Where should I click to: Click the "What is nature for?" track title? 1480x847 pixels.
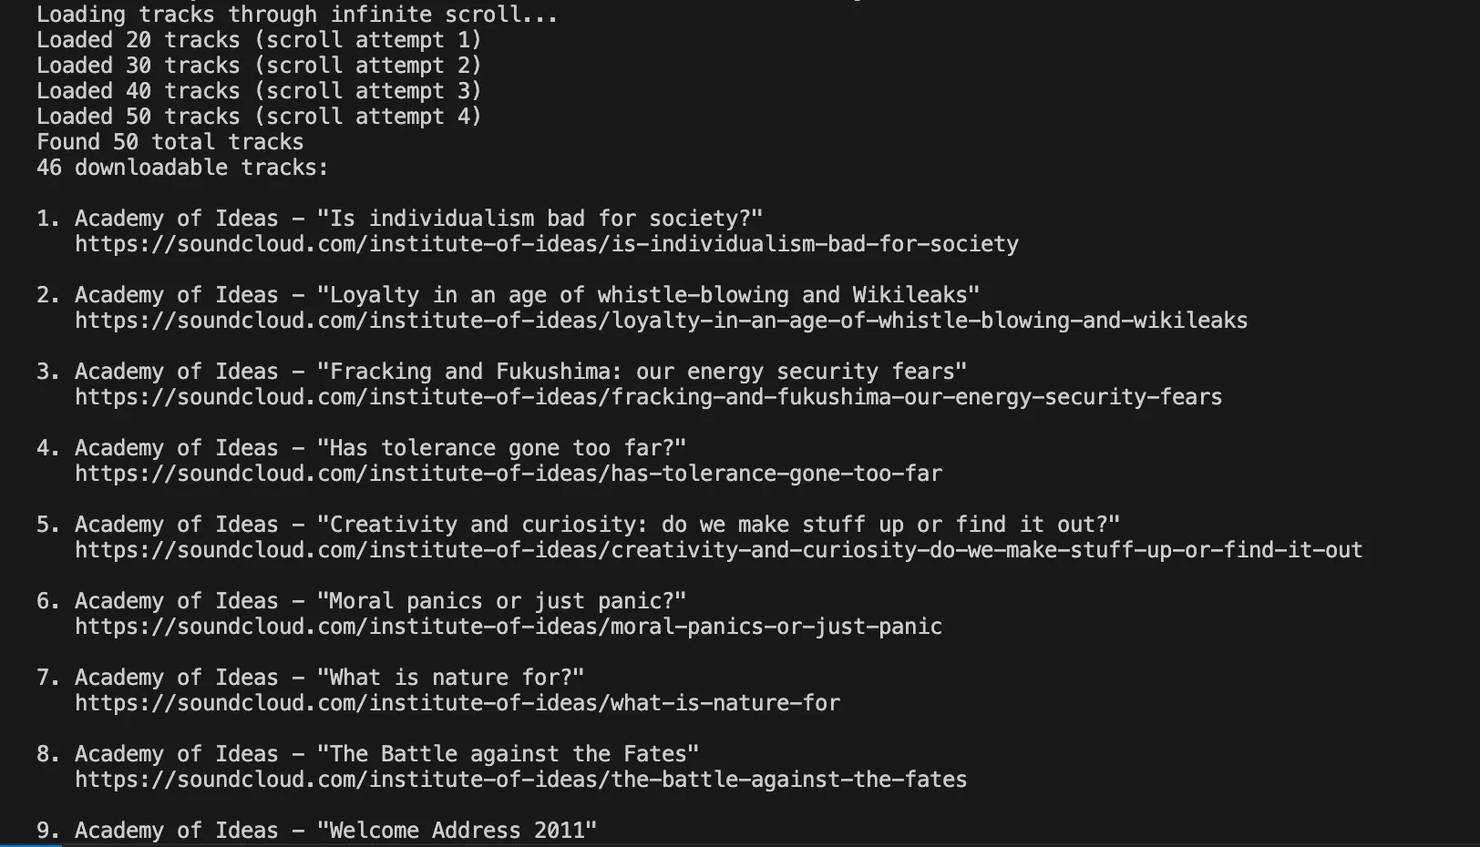(x=451, y=678)
